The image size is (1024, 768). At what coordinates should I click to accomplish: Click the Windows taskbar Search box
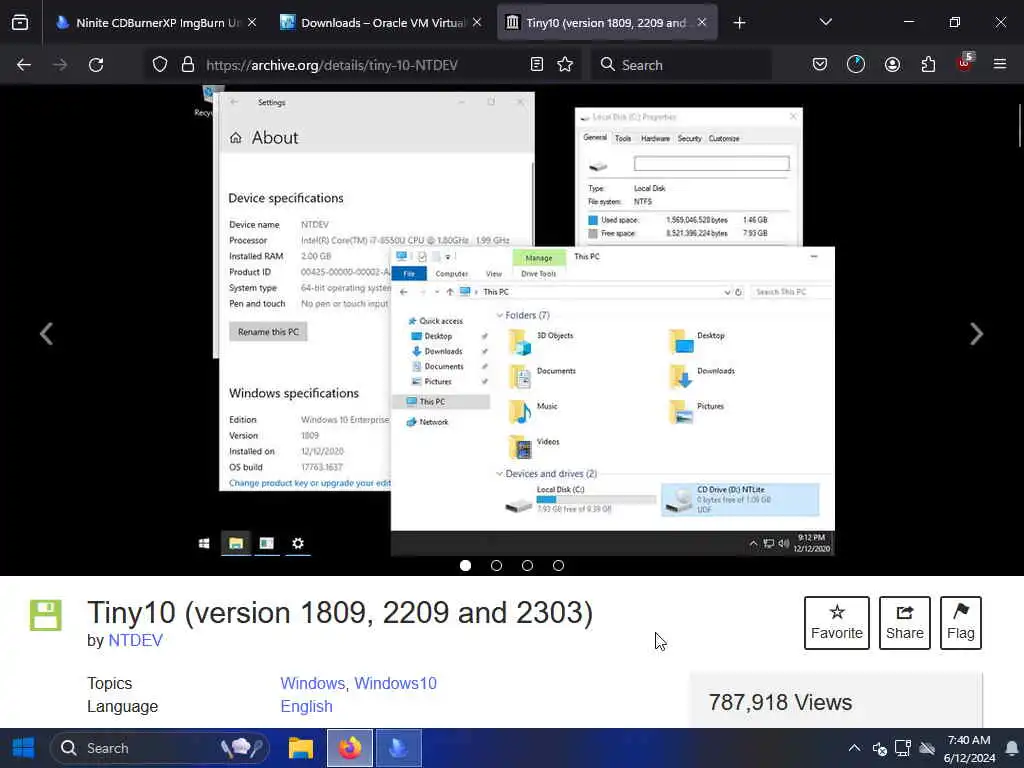click(160, 748)
